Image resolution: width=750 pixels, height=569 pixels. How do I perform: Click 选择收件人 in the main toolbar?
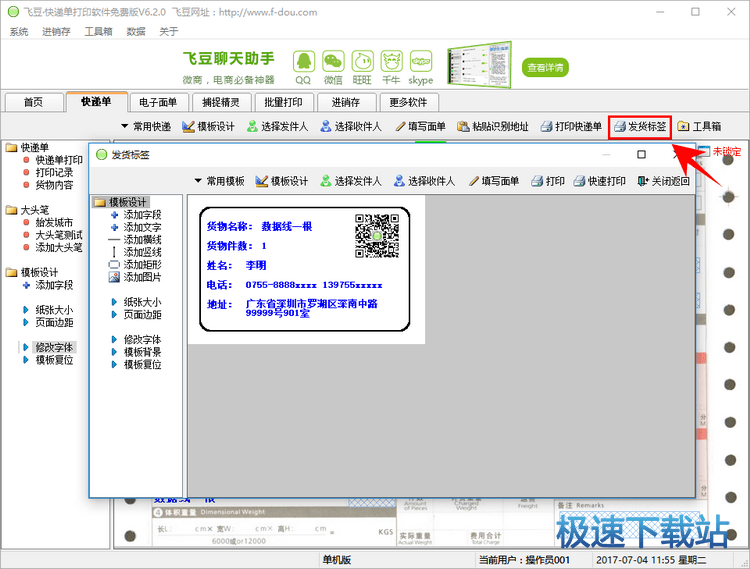coord(351,126)
